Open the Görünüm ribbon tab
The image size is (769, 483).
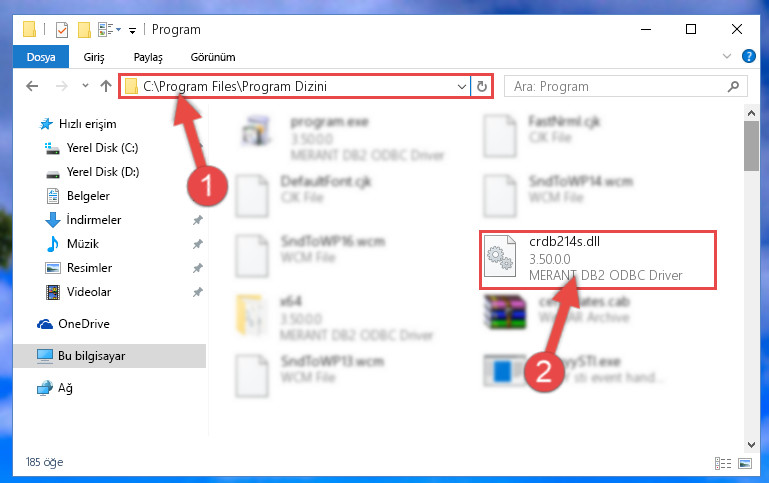tap(213, 57)
